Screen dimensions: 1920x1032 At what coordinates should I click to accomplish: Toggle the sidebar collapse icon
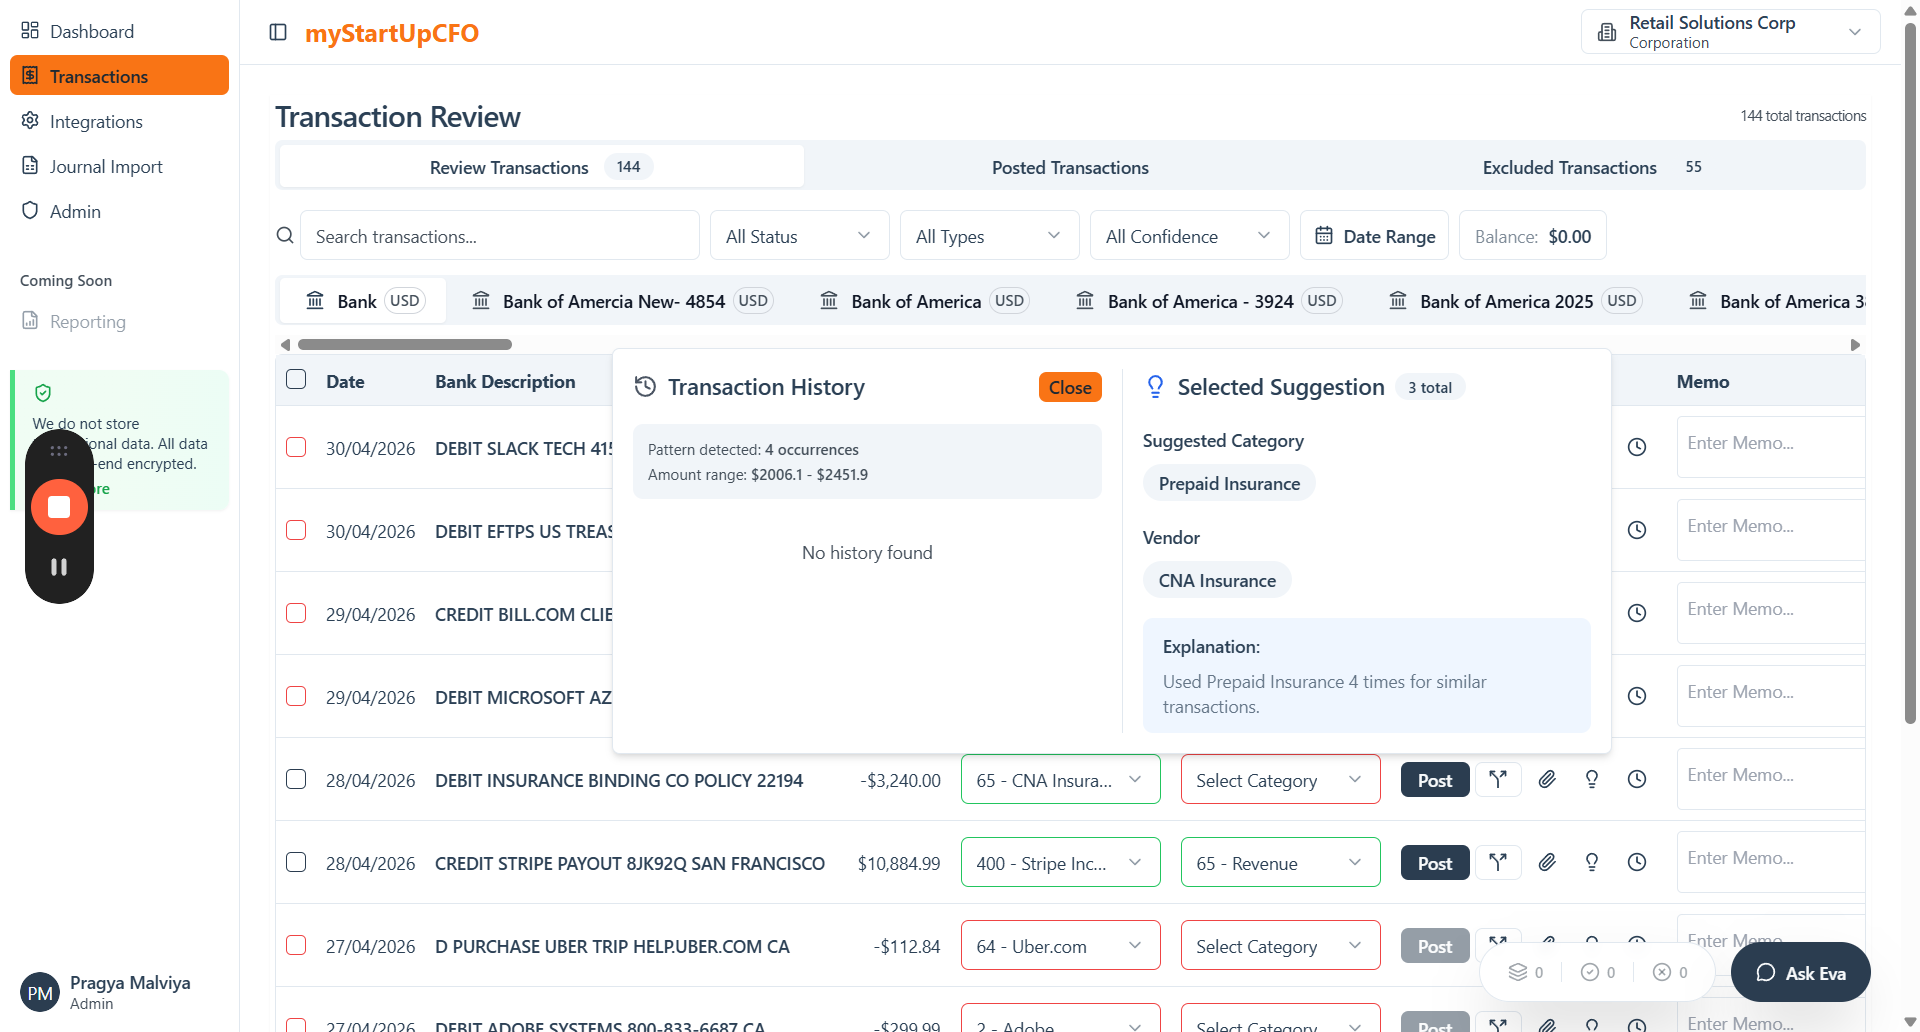click(278, 33)
